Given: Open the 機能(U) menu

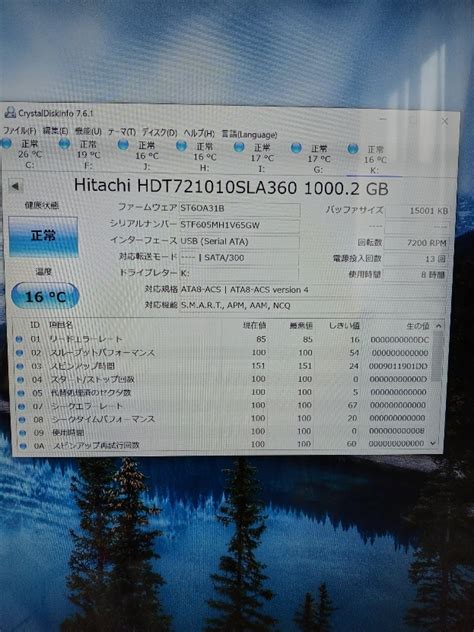Looking at the screenshot, I should click(x=88, y=131).
